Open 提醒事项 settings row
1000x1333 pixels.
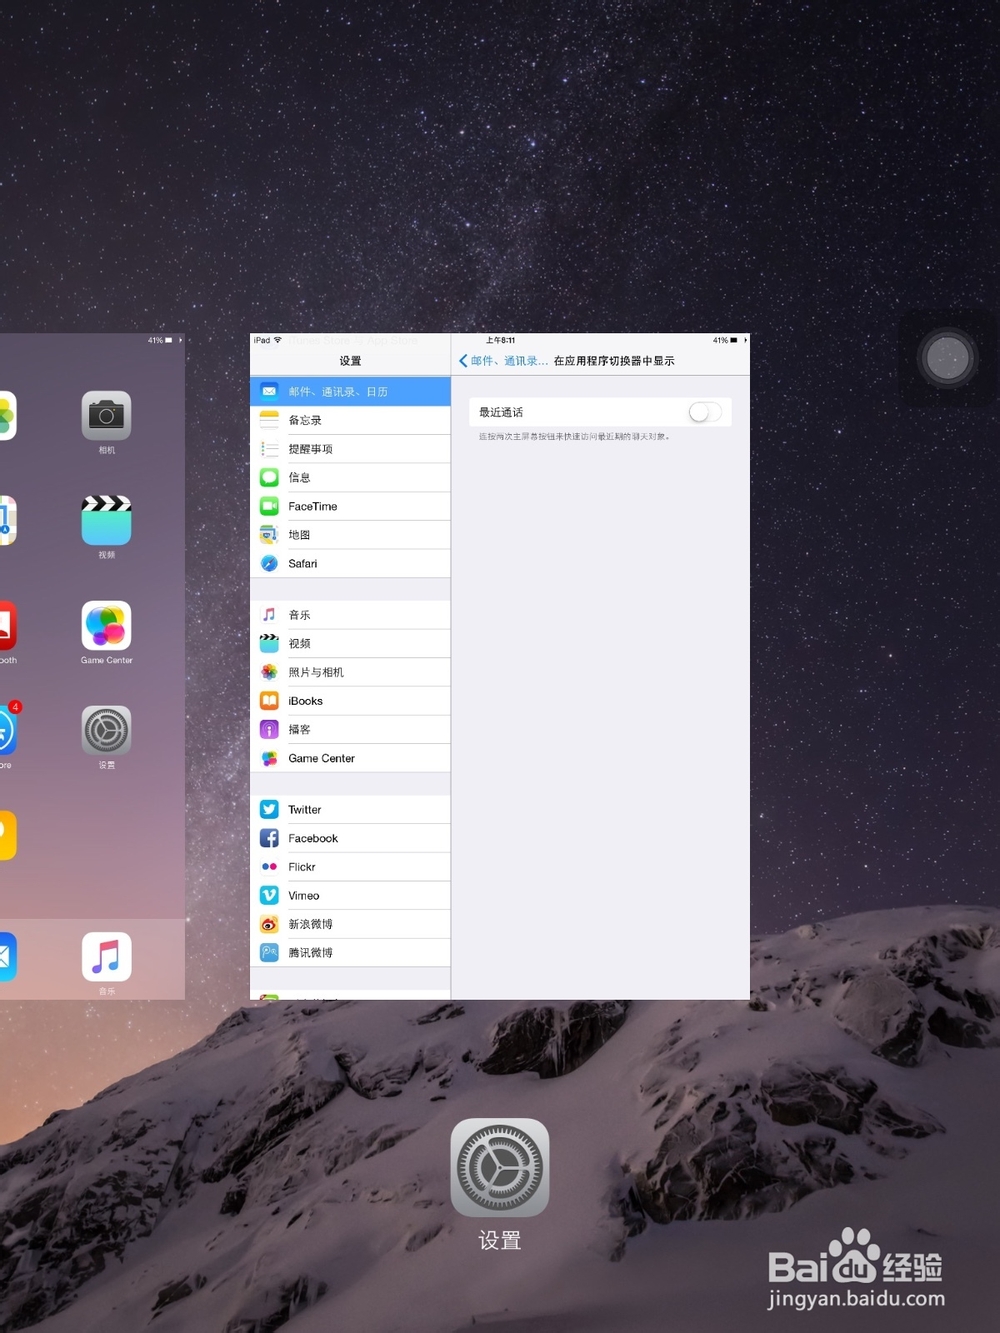(x=350, y=449)
